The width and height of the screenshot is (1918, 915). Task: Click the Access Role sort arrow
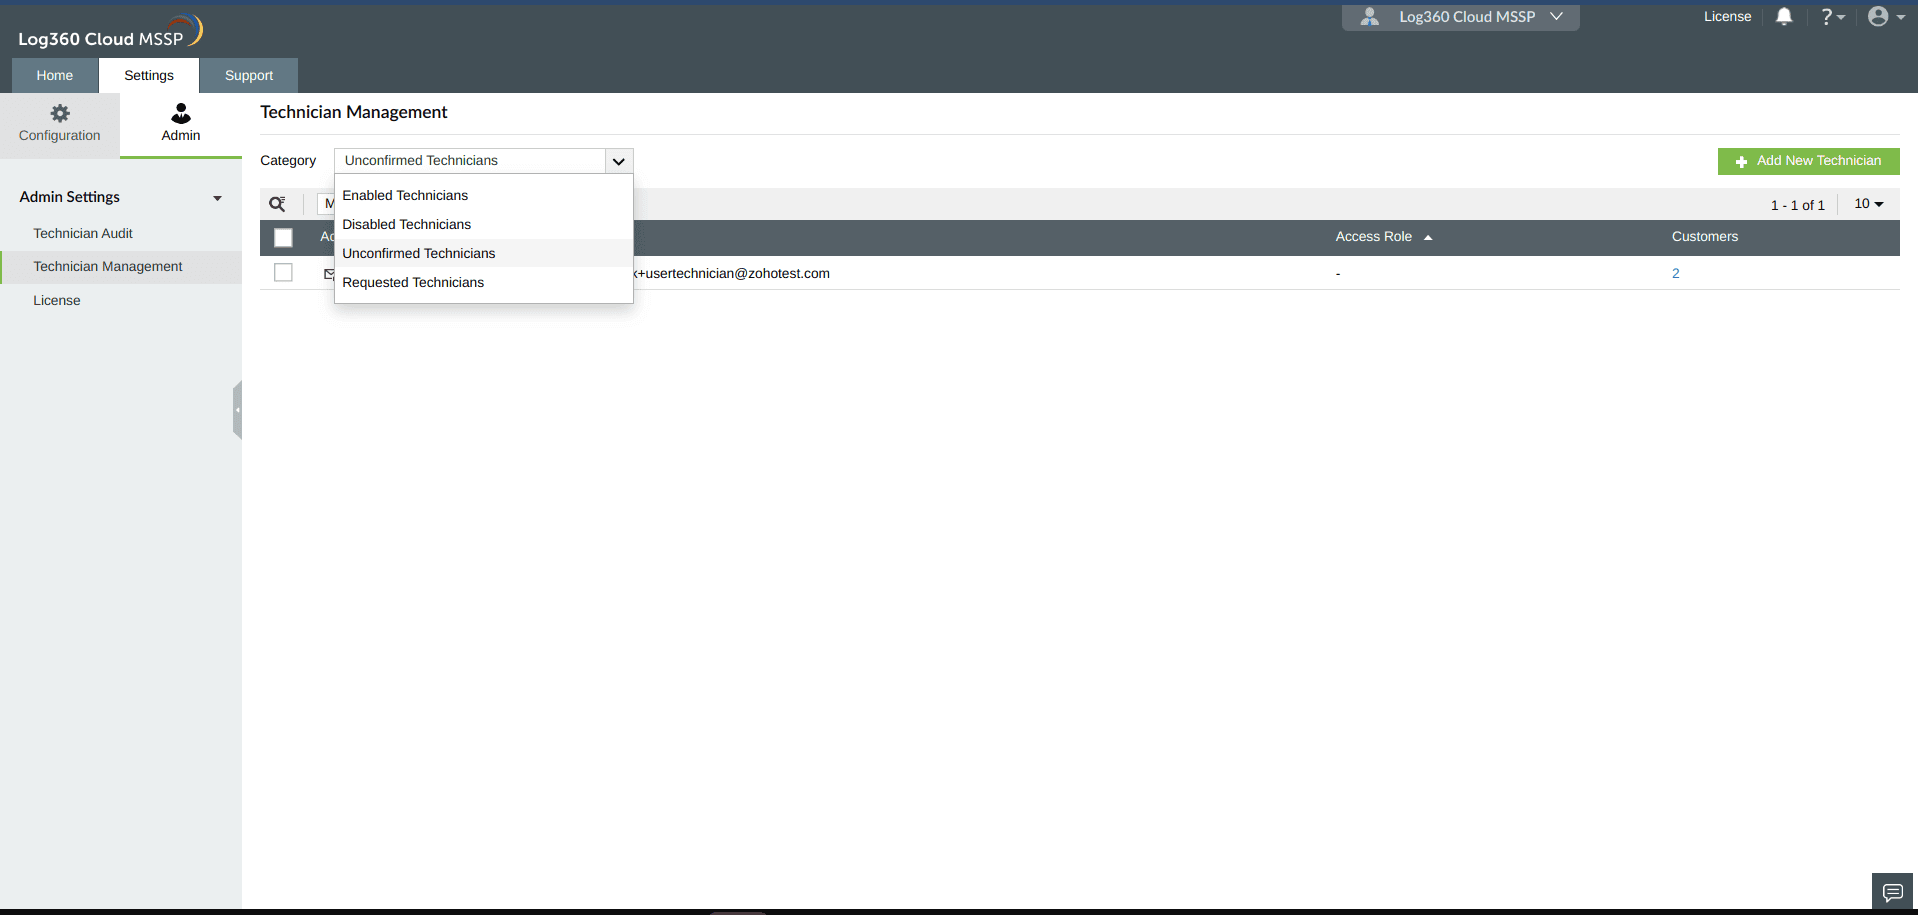coord(1428,238)
